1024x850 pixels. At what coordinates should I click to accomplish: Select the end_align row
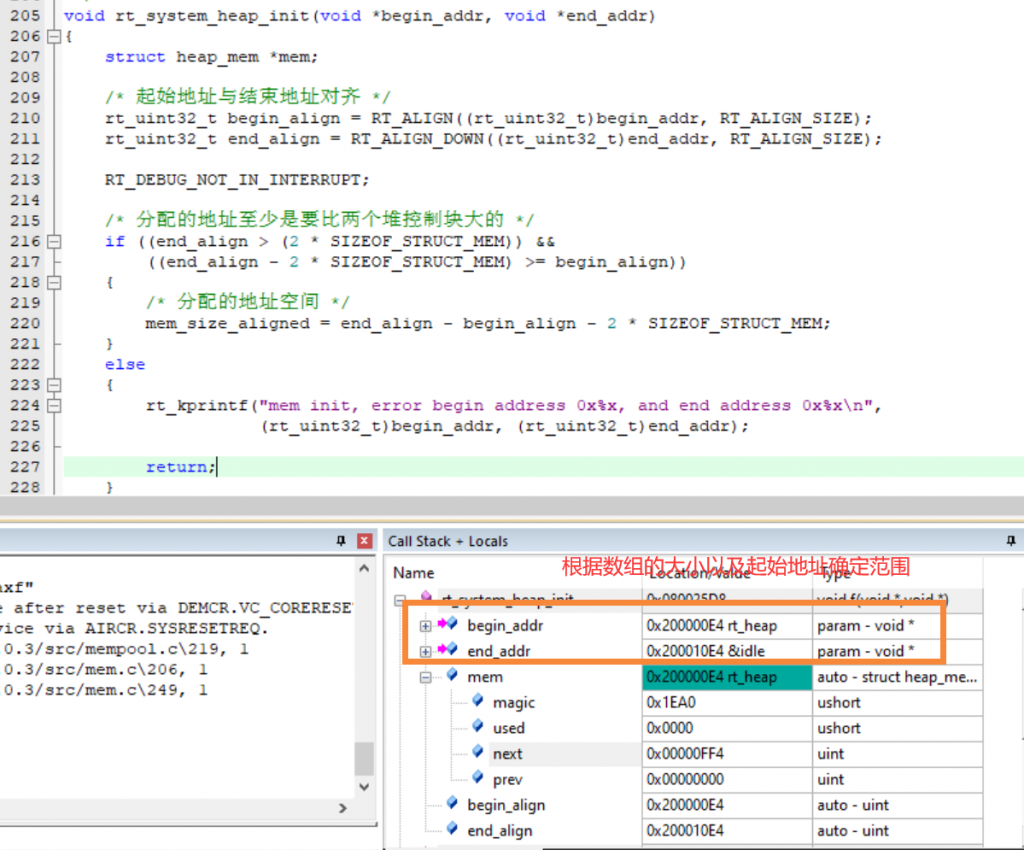(683, 830)
